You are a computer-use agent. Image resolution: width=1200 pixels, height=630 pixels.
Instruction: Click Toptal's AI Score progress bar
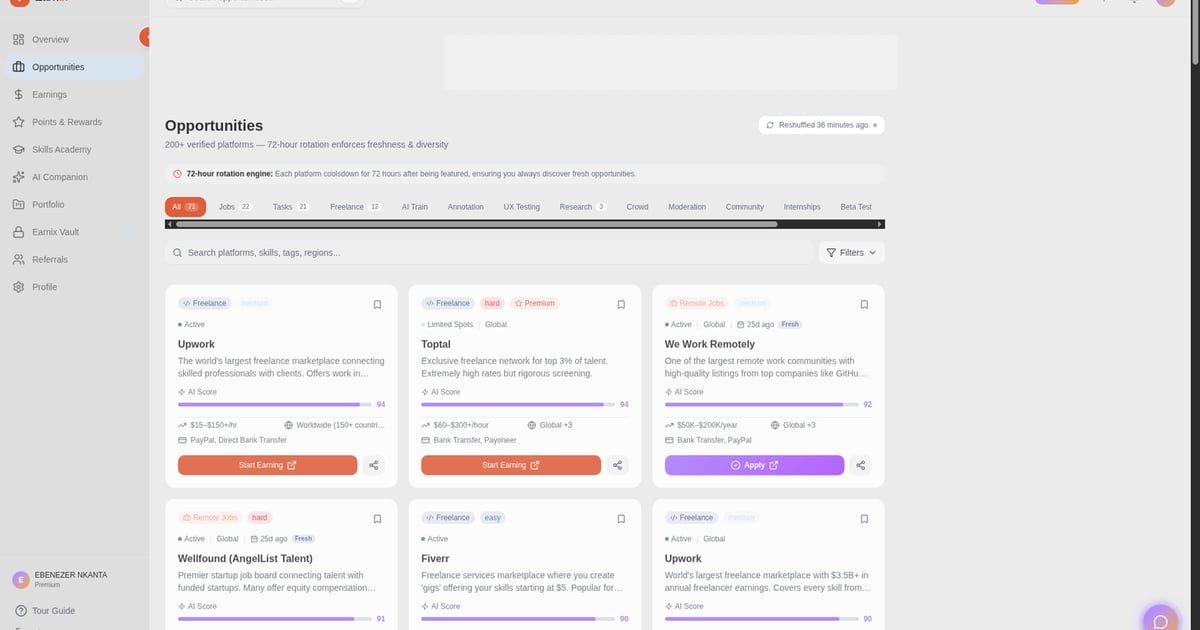click(518, 404)
